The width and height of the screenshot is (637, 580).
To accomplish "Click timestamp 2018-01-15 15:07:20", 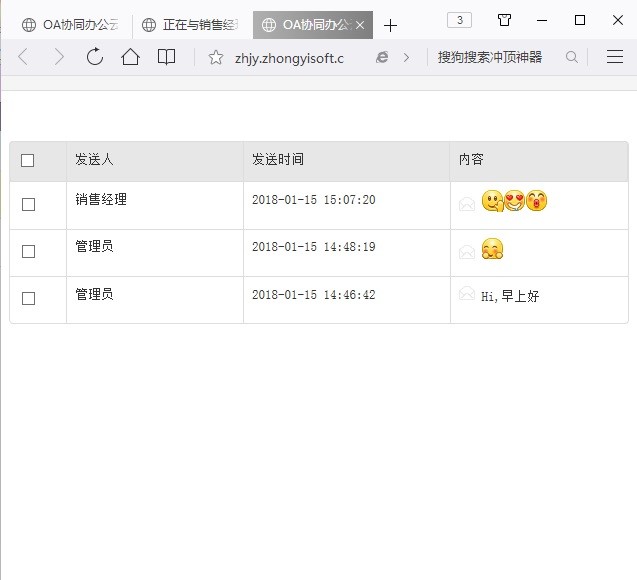I will tap(314, 200).
